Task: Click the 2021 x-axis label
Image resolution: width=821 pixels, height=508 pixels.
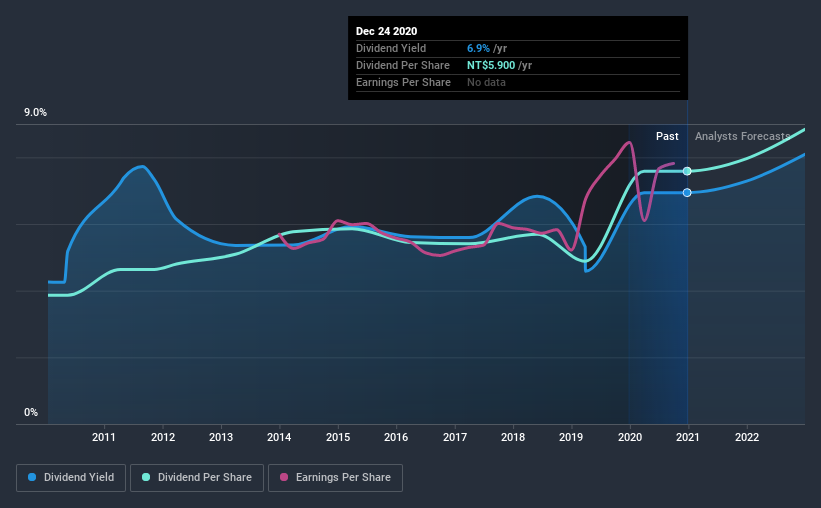Action: [687, 437]
